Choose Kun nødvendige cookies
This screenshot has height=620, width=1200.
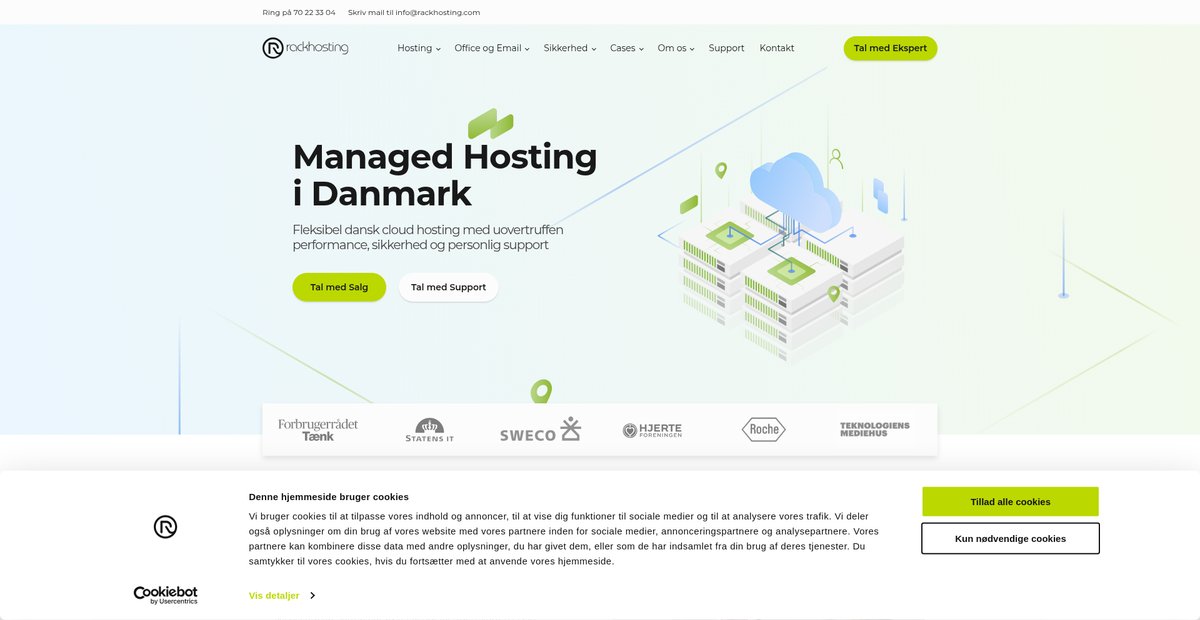[x=1010, y=538]
